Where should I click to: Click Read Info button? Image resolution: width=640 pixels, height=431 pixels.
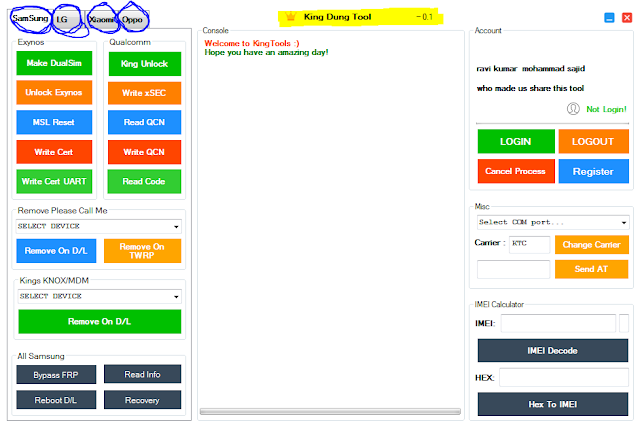142,374
